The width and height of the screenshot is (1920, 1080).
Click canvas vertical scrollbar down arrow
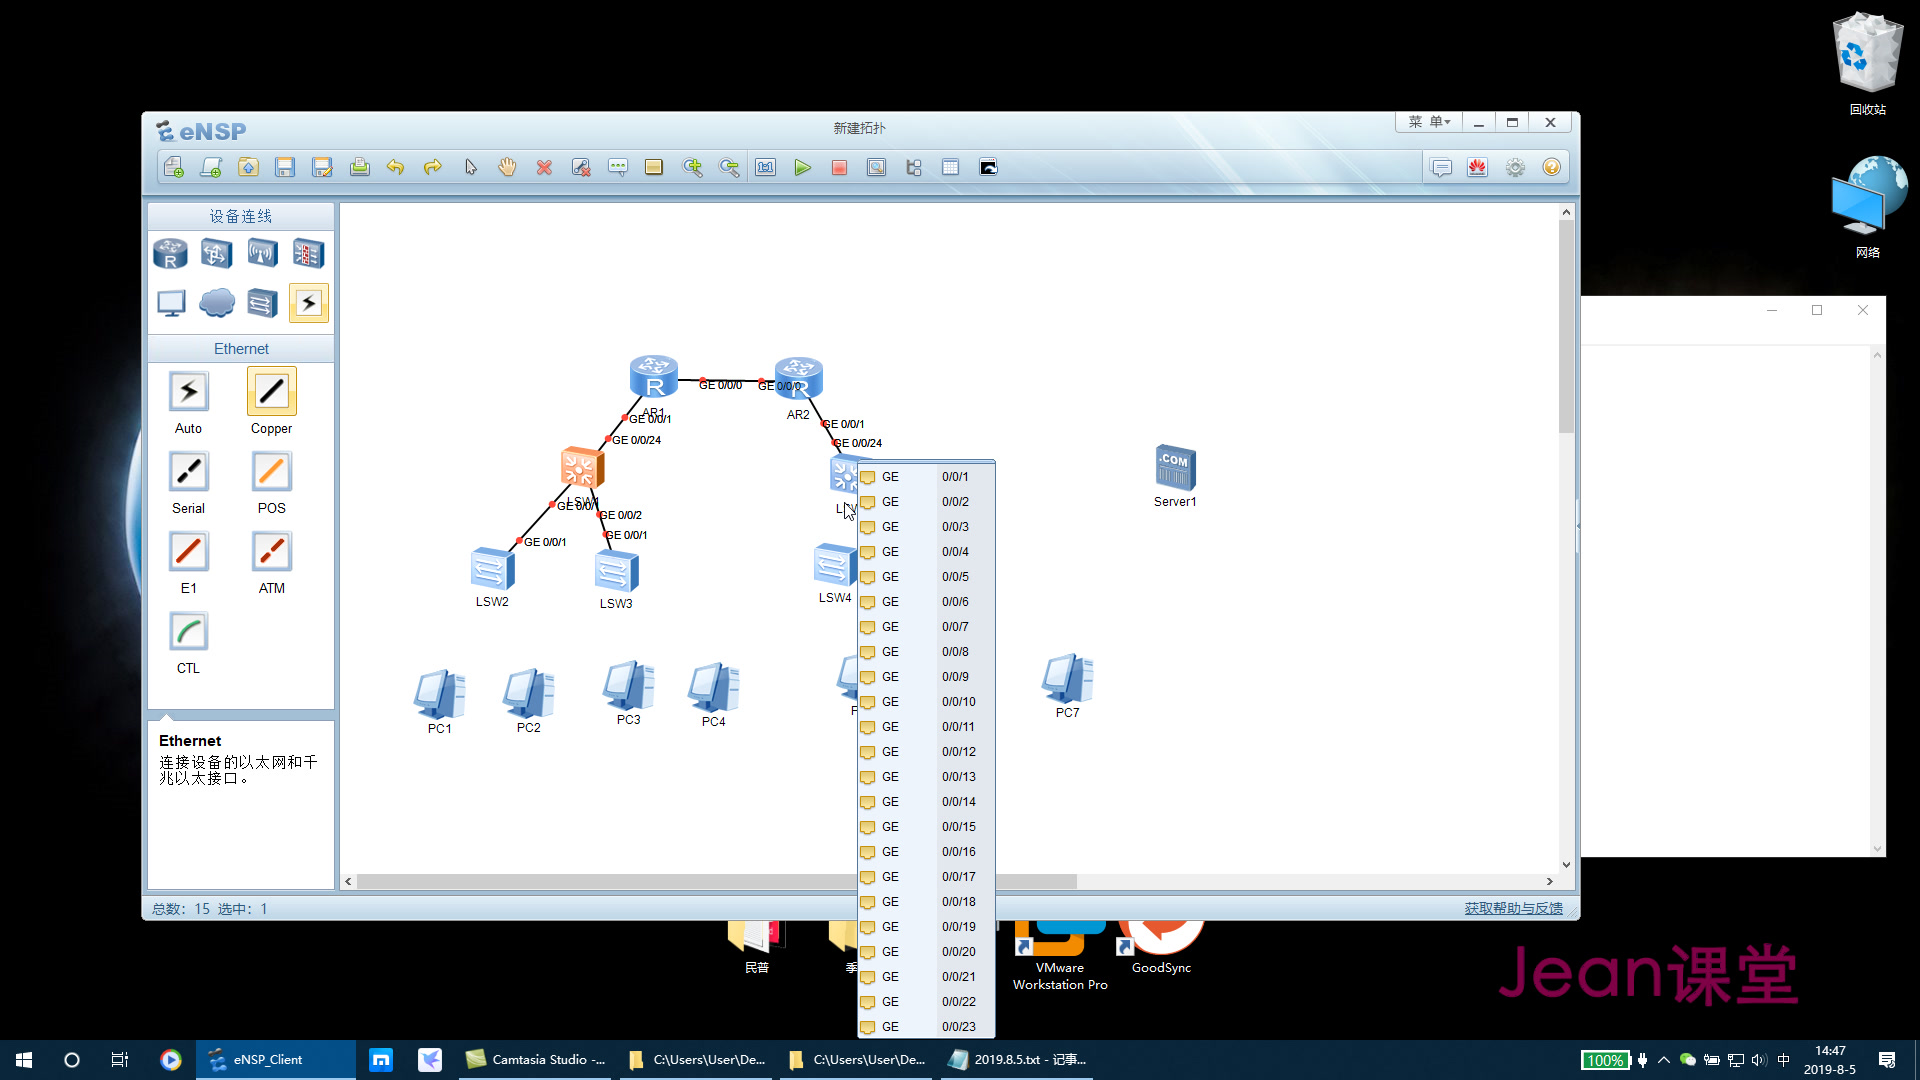(x=1566, y=865)
